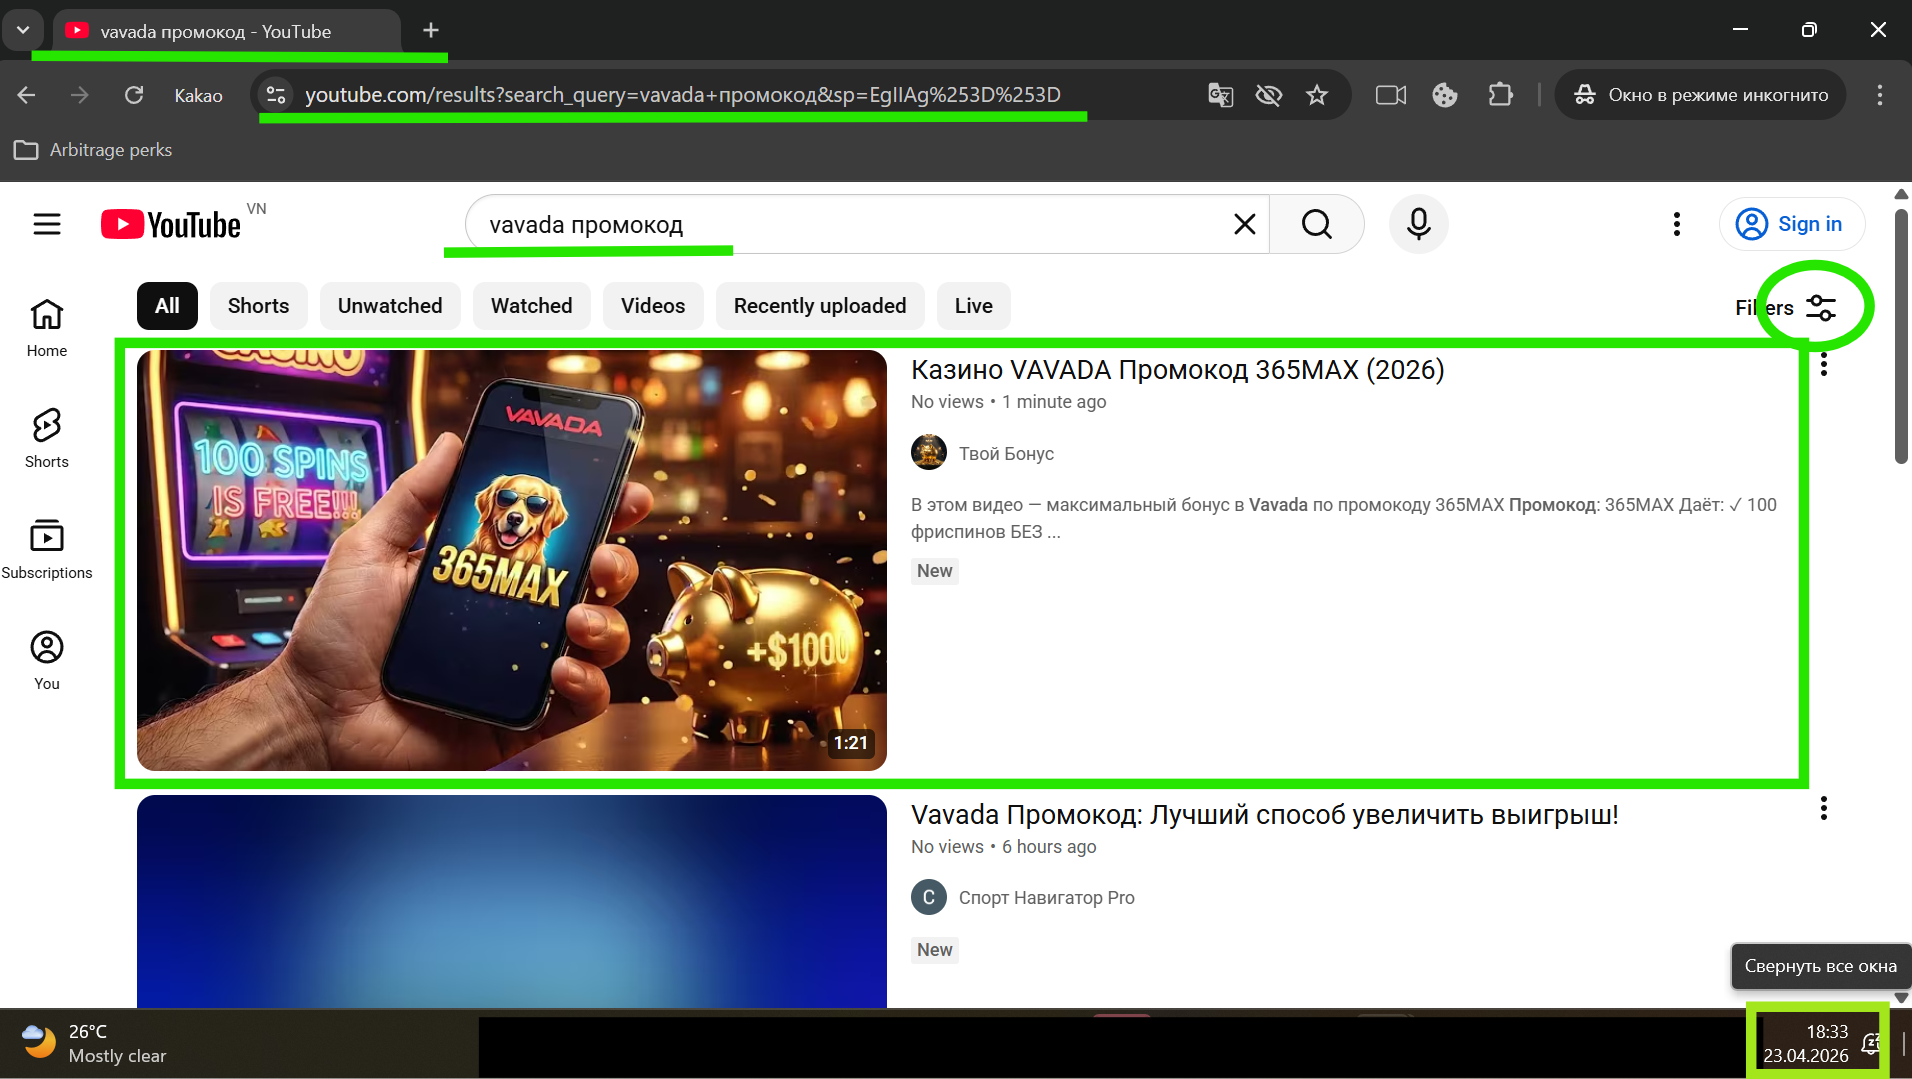
Task: Expand the search Filters panel
Action: pyautogui.click(x=1786, y=308)
